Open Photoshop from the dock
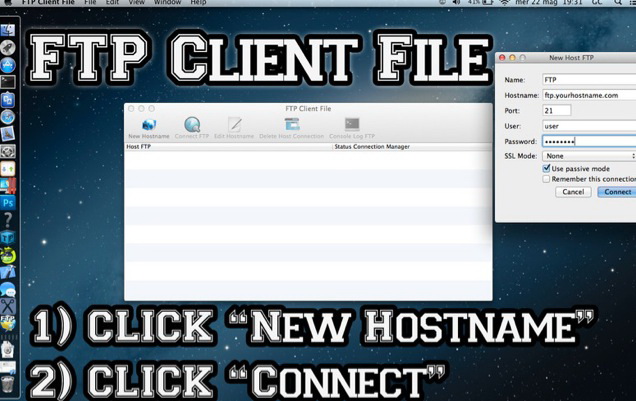The image size is (636, 401). (x=8, y=203)
